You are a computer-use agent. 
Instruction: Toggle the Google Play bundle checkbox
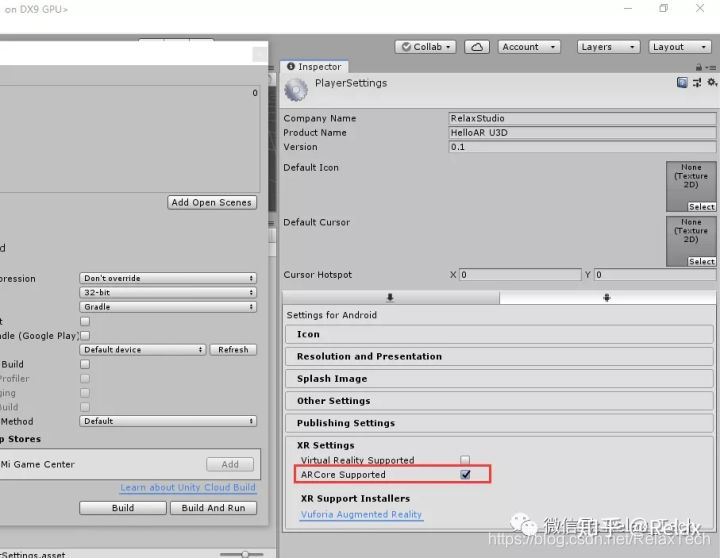85,336
